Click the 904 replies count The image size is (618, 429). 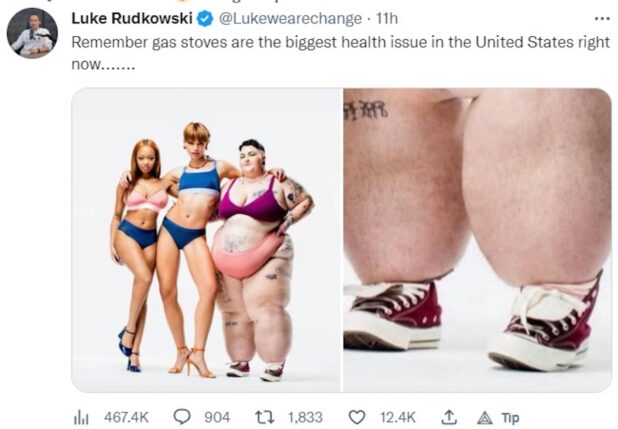[217, 417]
